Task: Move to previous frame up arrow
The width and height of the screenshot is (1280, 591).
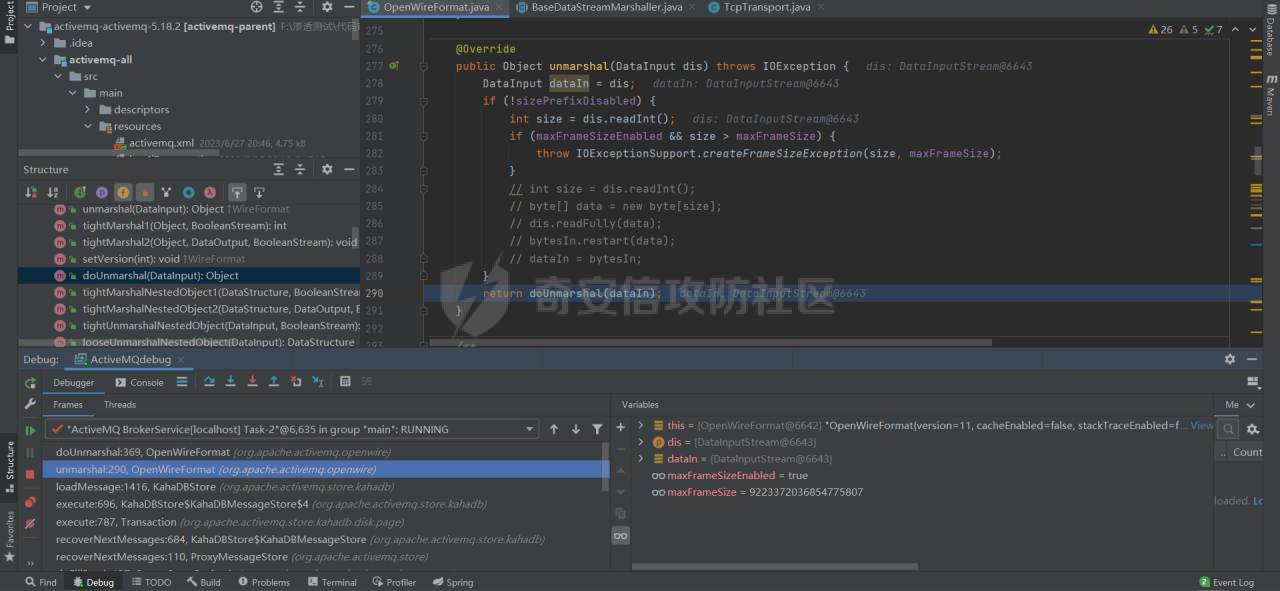Action: pos(554,429)
